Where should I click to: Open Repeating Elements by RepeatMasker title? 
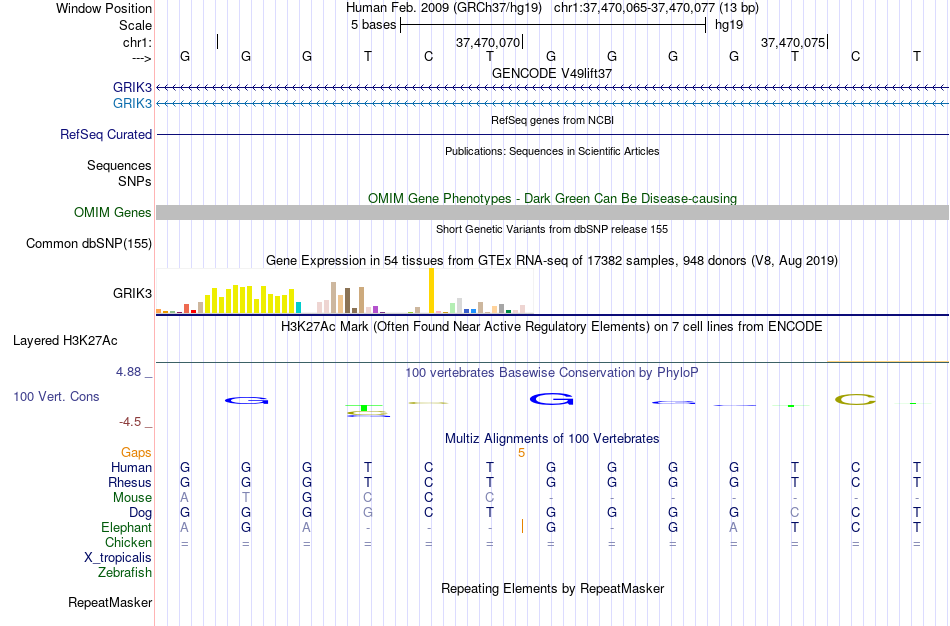(552, 588)
